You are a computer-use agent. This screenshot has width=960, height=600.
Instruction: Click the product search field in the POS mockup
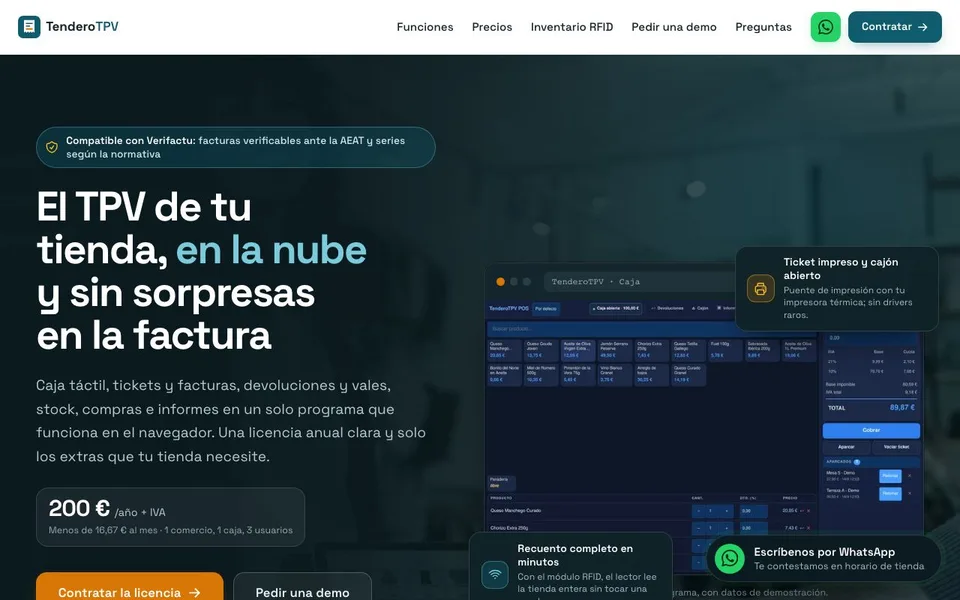652,329
